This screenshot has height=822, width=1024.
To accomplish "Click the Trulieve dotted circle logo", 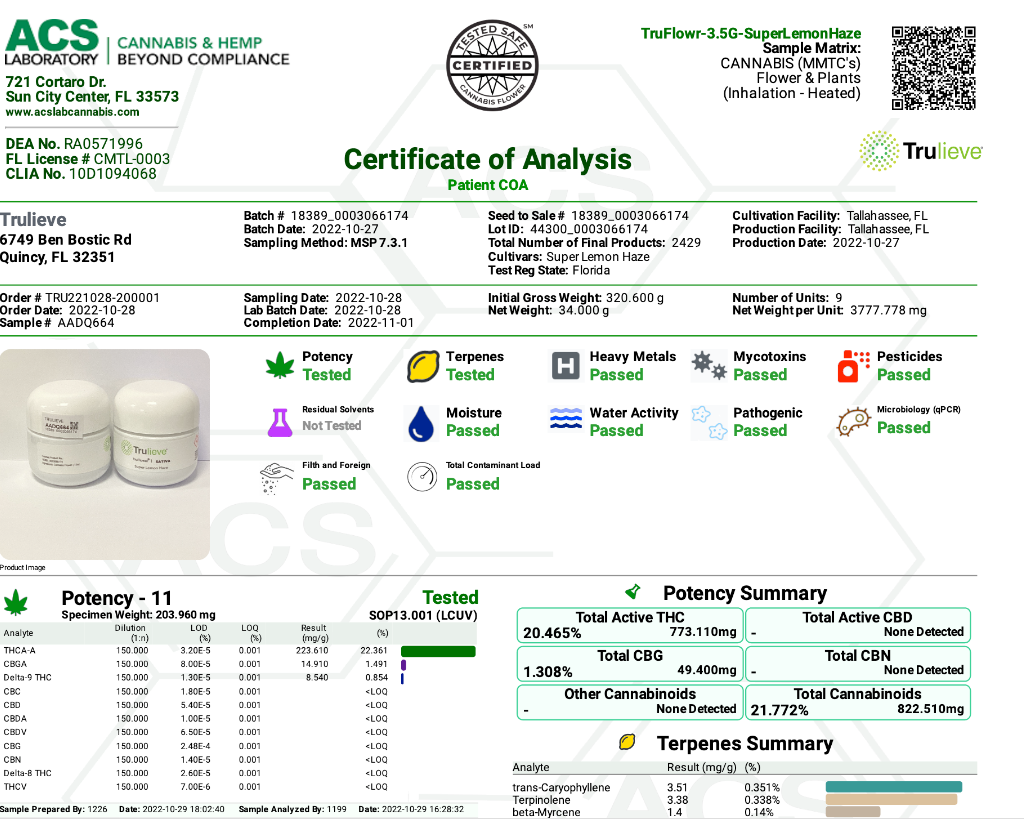I will tap(879, 151).
